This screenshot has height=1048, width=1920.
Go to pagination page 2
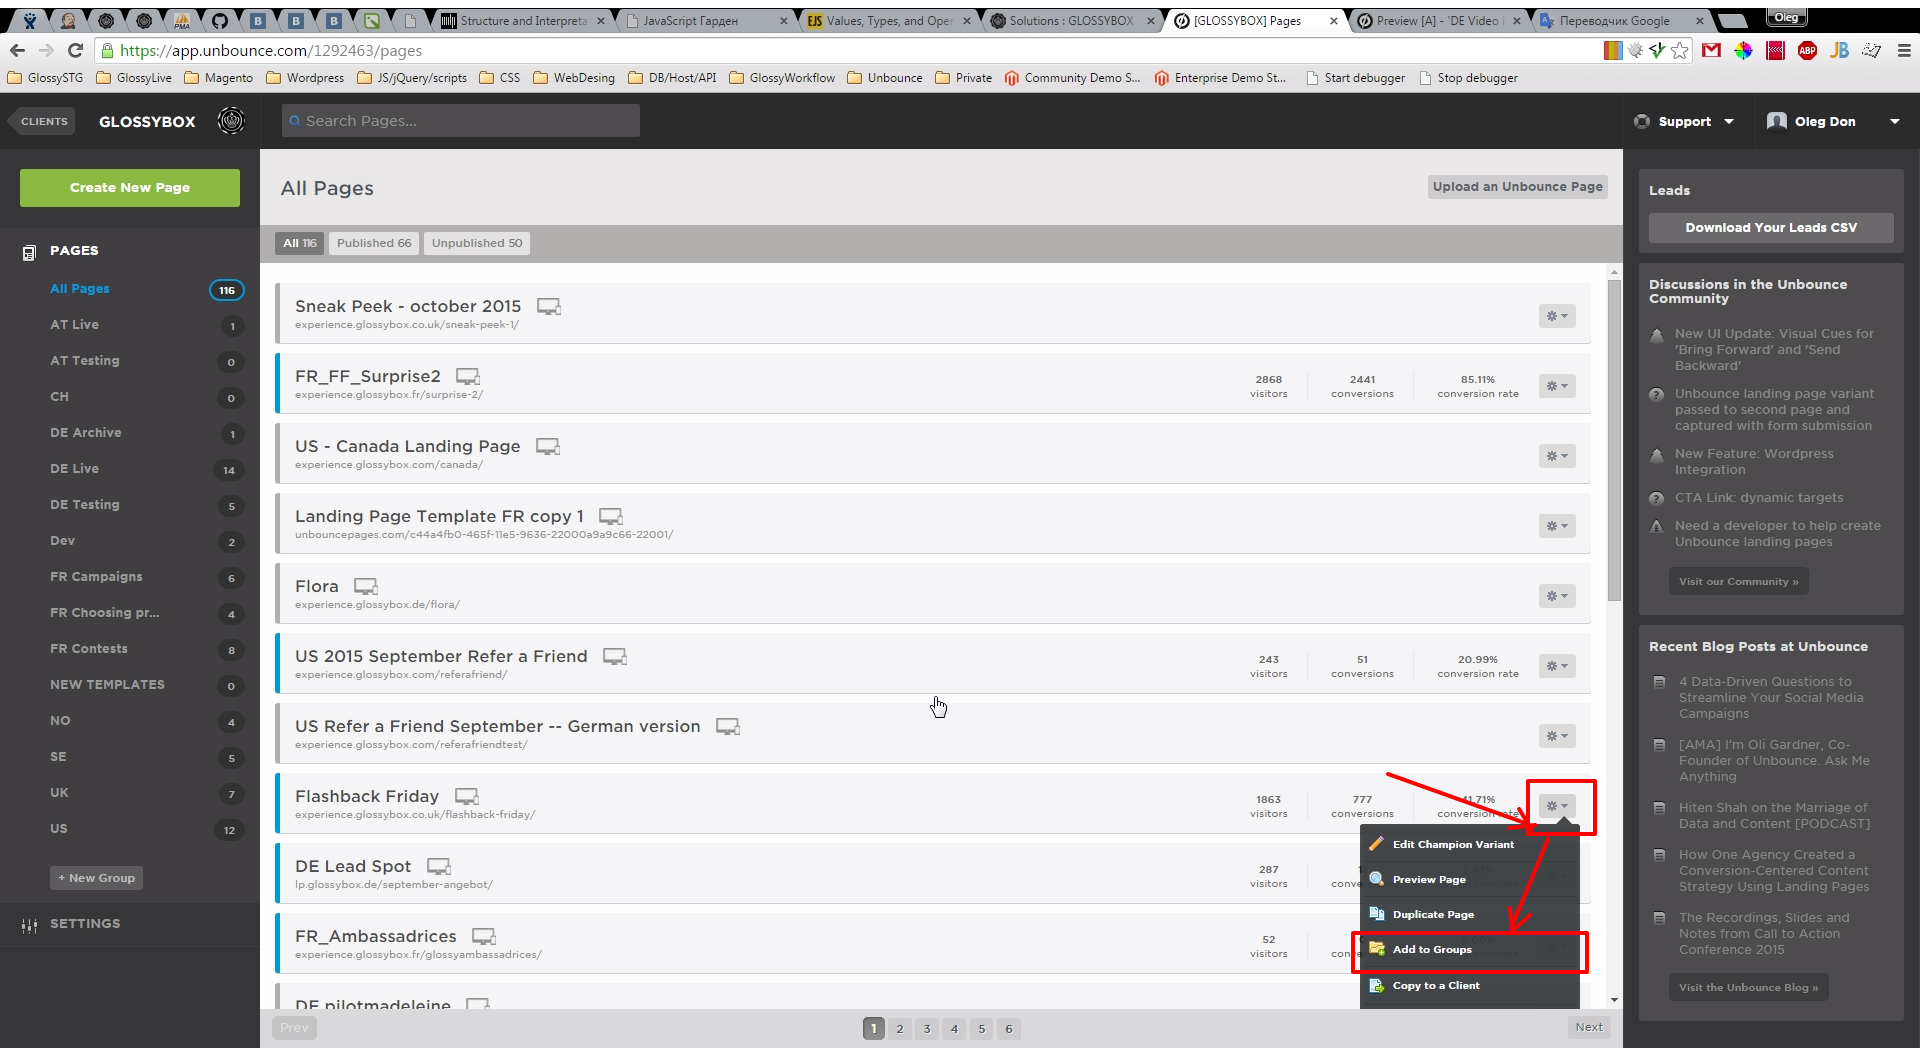(900, 1028)
